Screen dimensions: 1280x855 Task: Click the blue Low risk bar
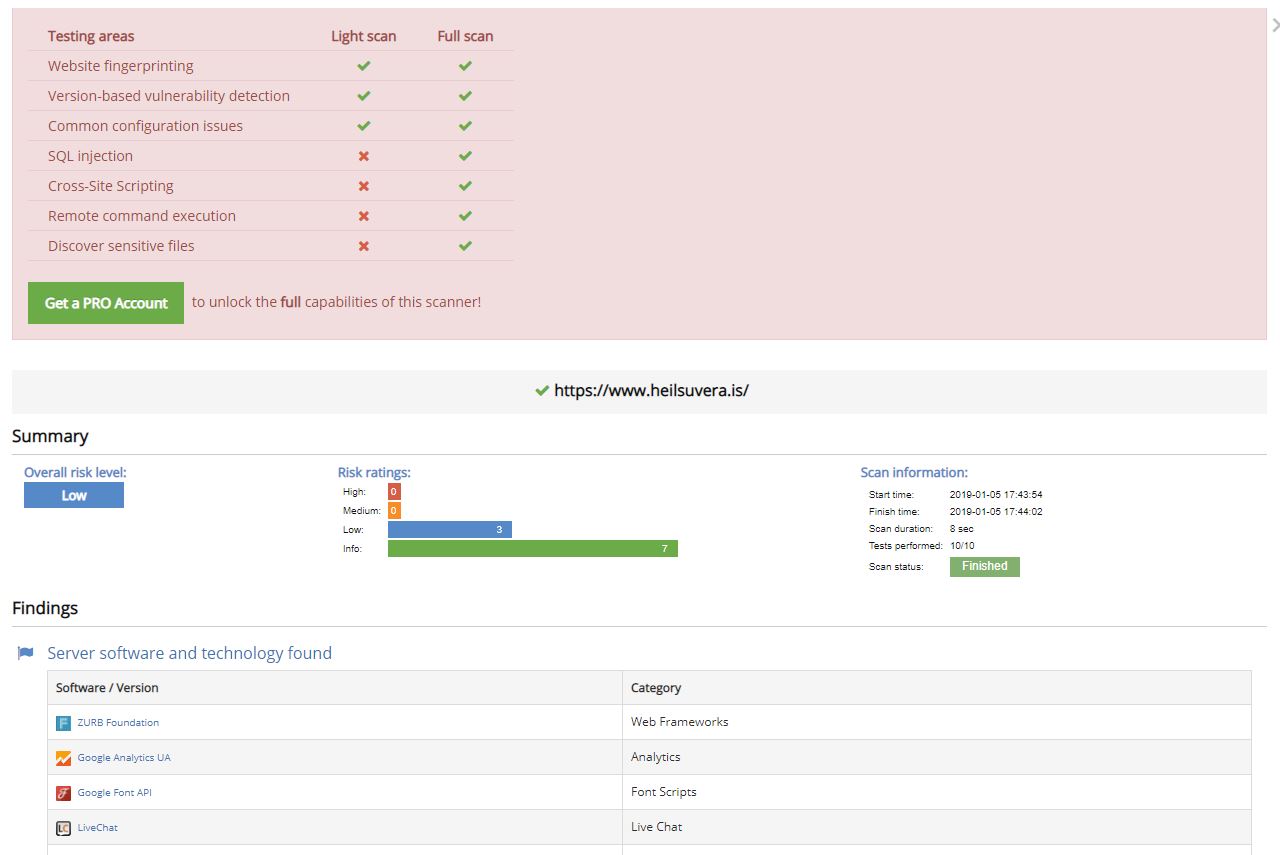[x=450, y=529]
